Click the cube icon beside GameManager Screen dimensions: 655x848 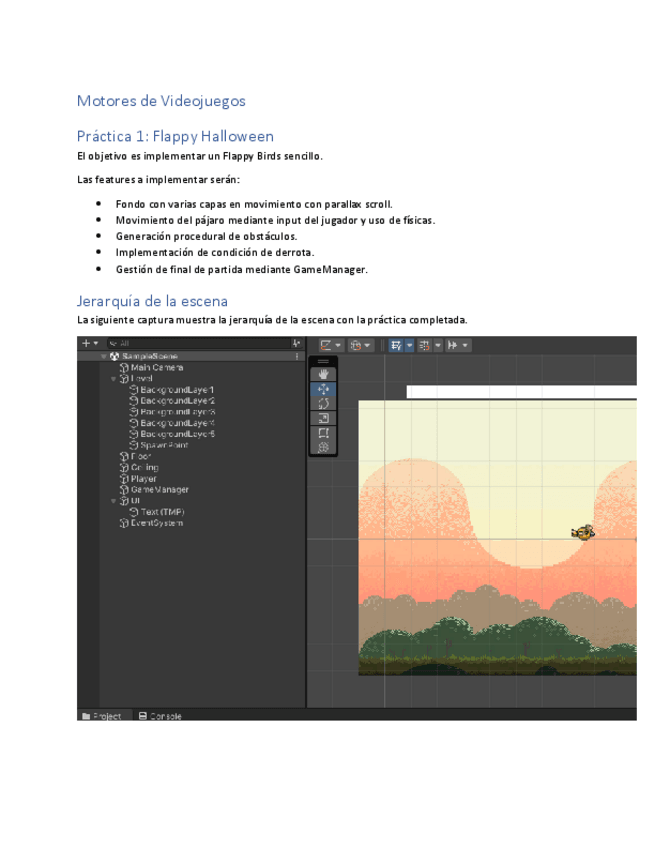pyautogui.click(x=124, y=490)
